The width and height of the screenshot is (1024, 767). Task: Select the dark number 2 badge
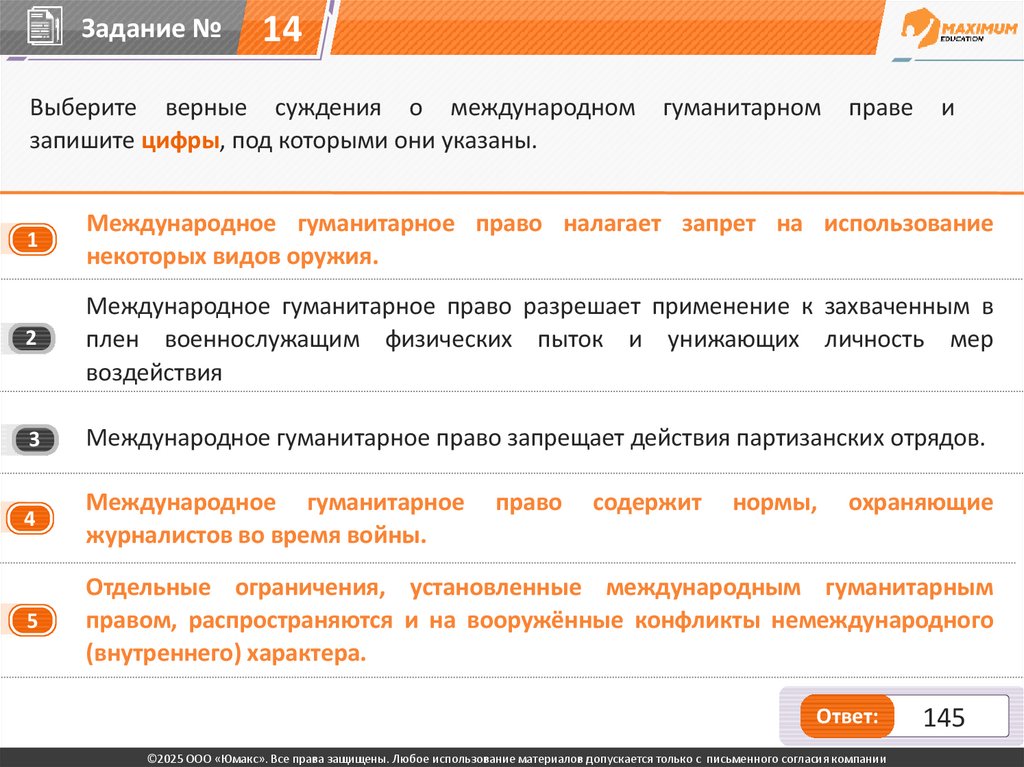coord(31,338)
